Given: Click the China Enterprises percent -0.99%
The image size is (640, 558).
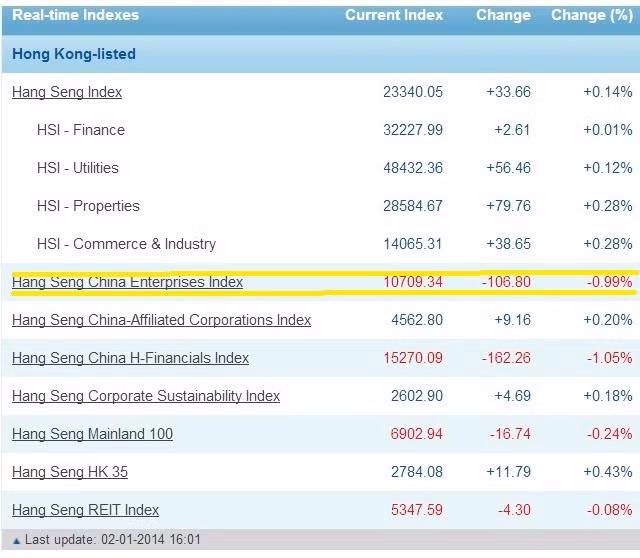Looking at the screenshot, I should coord(609,282).
